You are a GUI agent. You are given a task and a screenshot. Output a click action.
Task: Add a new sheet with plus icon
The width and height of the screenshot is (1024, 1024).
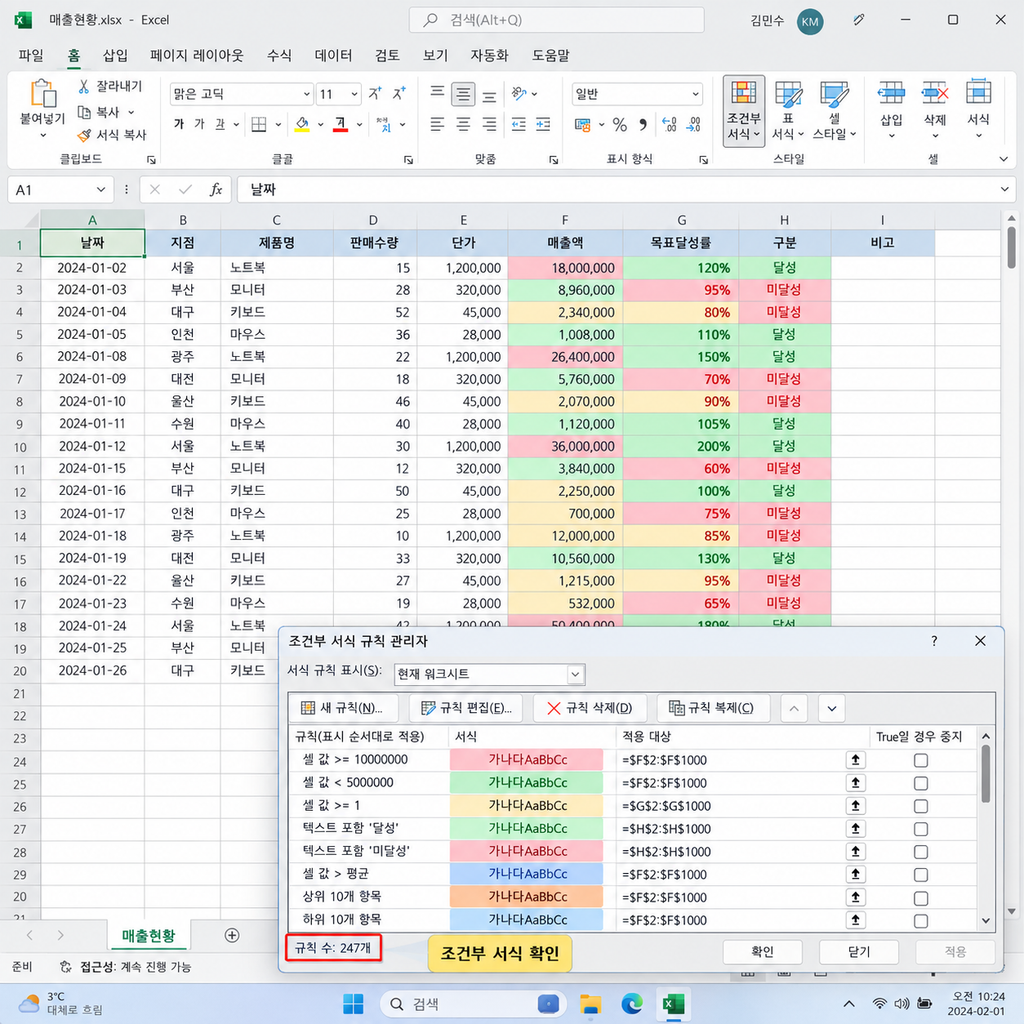(x=232, y=935)
